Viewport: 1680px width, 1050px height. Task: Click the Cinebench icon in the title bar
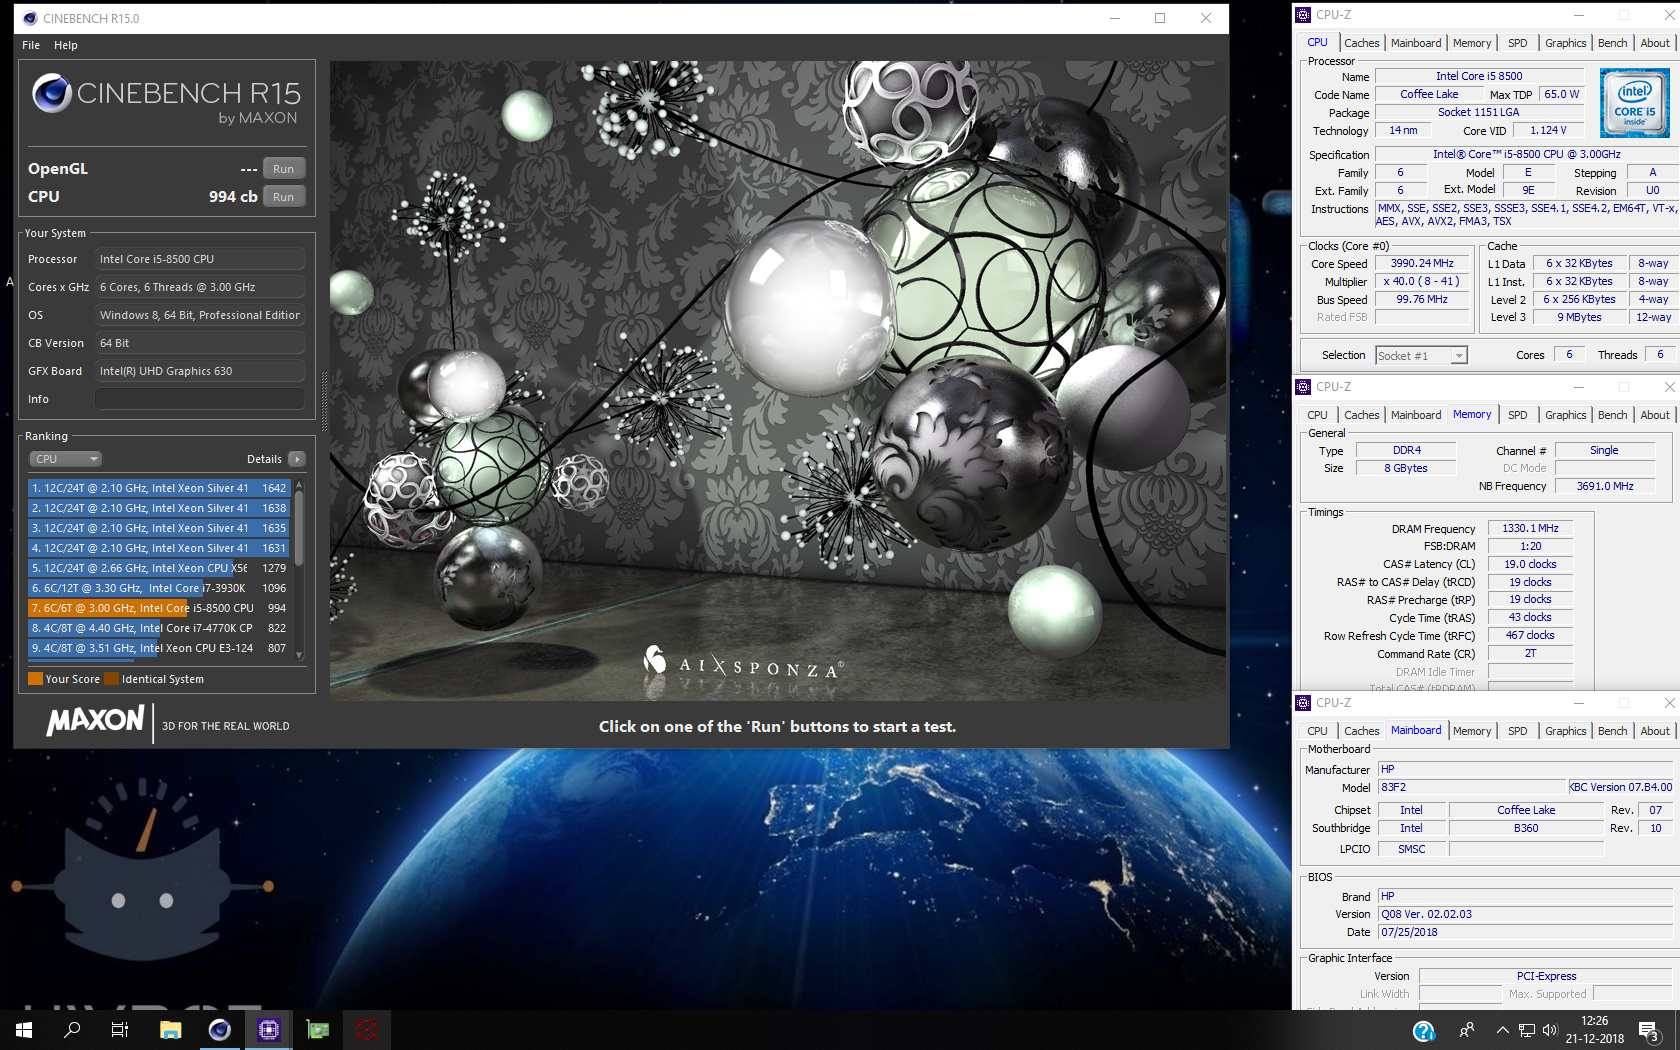pyautogui.click(x=30, y=18)
